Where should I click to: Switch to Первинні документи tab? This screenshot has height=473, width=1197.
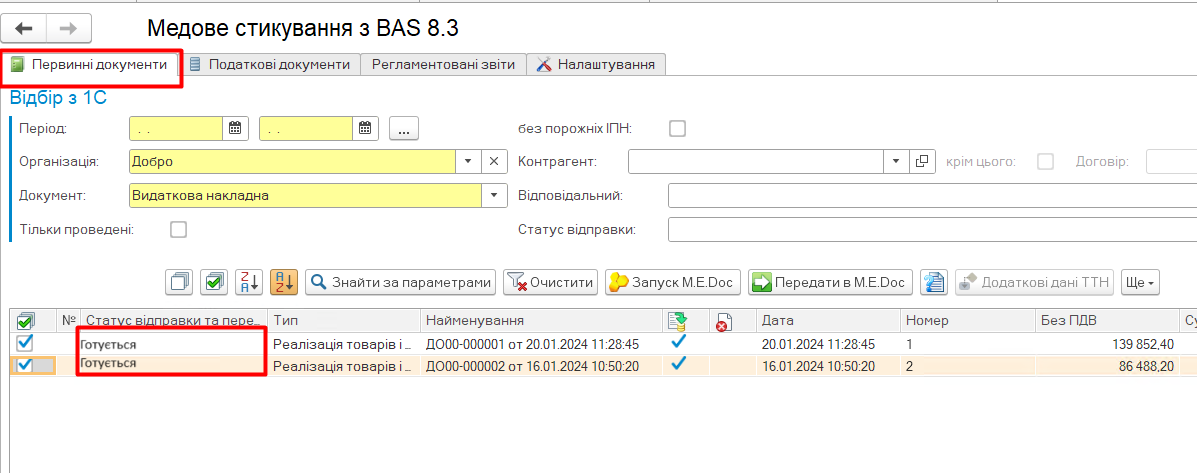tap(90, 65)
